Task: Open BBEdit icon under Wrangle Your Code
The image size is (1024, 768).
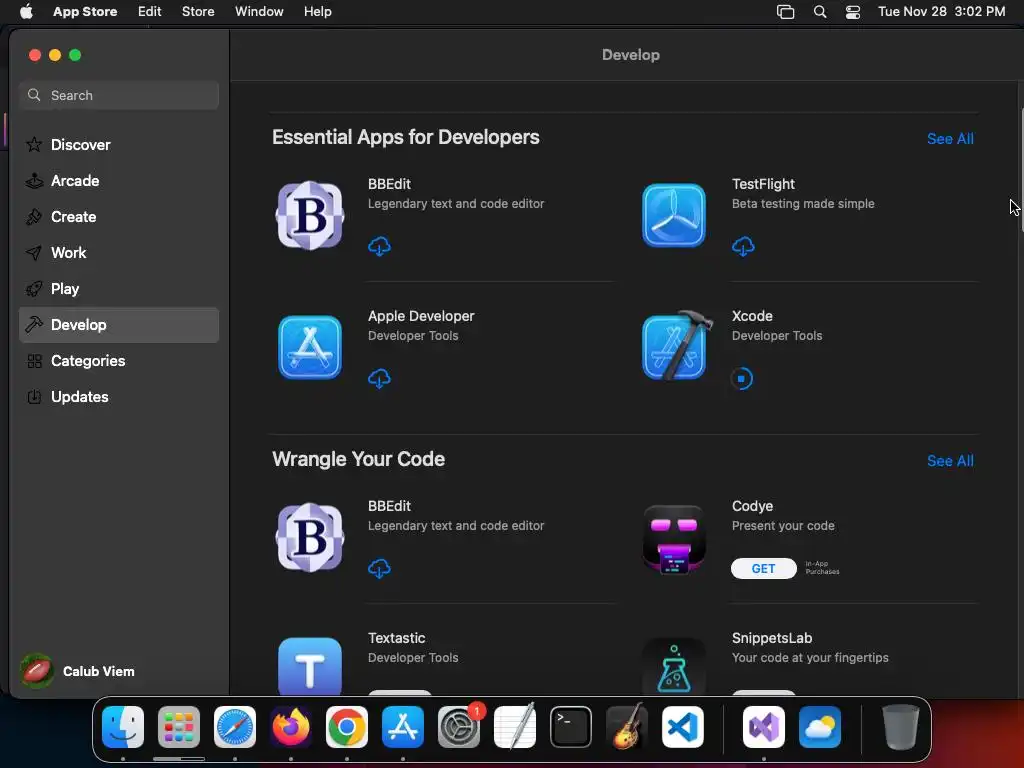Action: pyautogui.click(x=310, y=537)
